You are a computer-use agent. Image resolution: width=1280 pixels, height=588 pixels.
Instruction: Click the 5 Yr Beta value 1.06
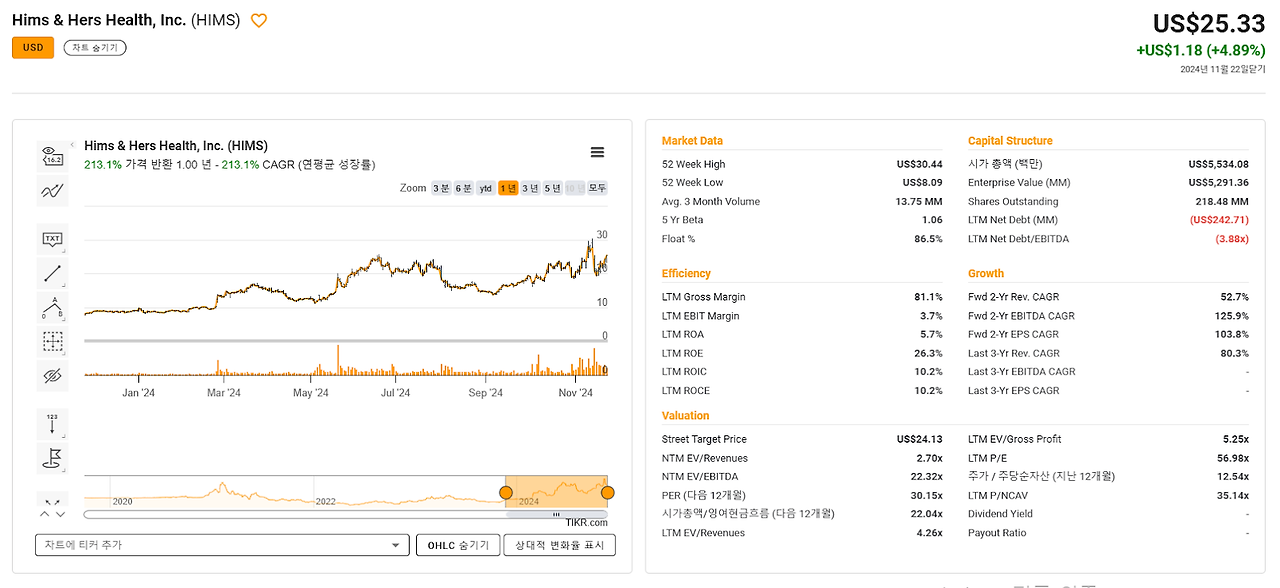point(932,220)
